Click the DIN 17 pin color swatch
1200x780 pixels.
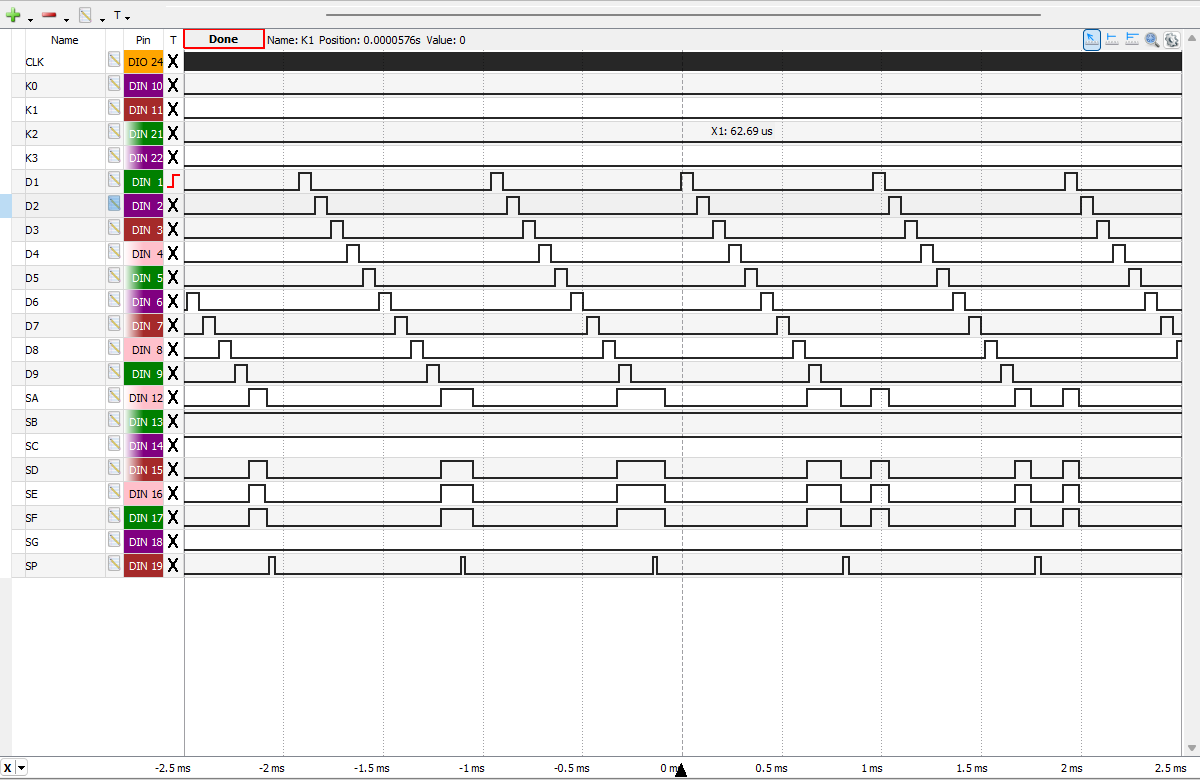144,518
